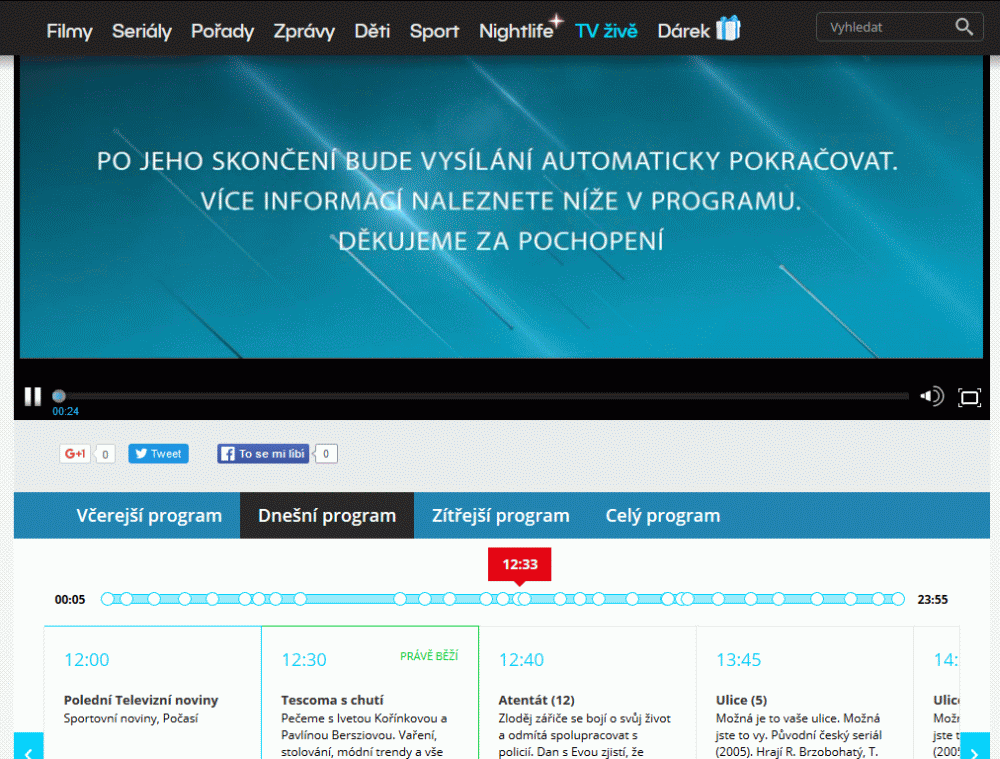Advance the carousel with the right arrow
The image size is (1000, 759).
click(x=975, y=748)
